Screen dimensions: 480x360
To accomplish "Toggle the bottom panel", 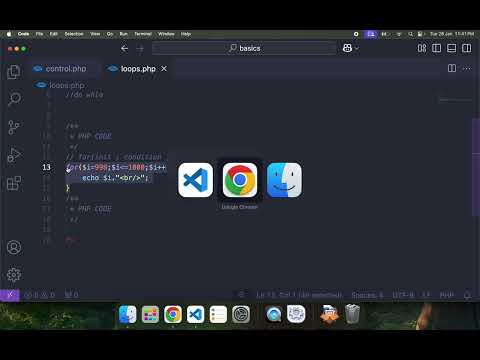I will [x=452, y=48].
